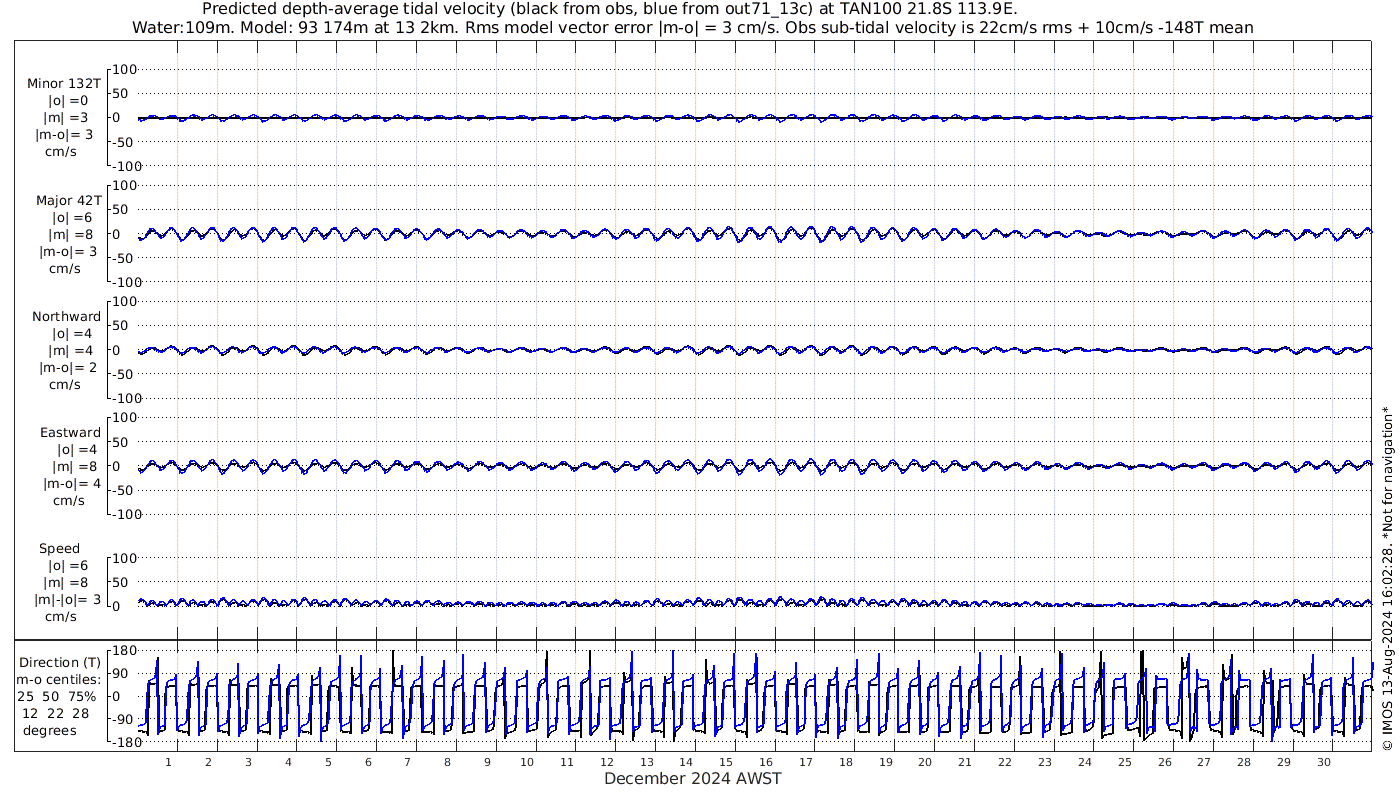The height and width of the screenshot is (800, 1400).
Task: Click '|m-o|= 4' under the Eastward label
Action: coord(72,483)
